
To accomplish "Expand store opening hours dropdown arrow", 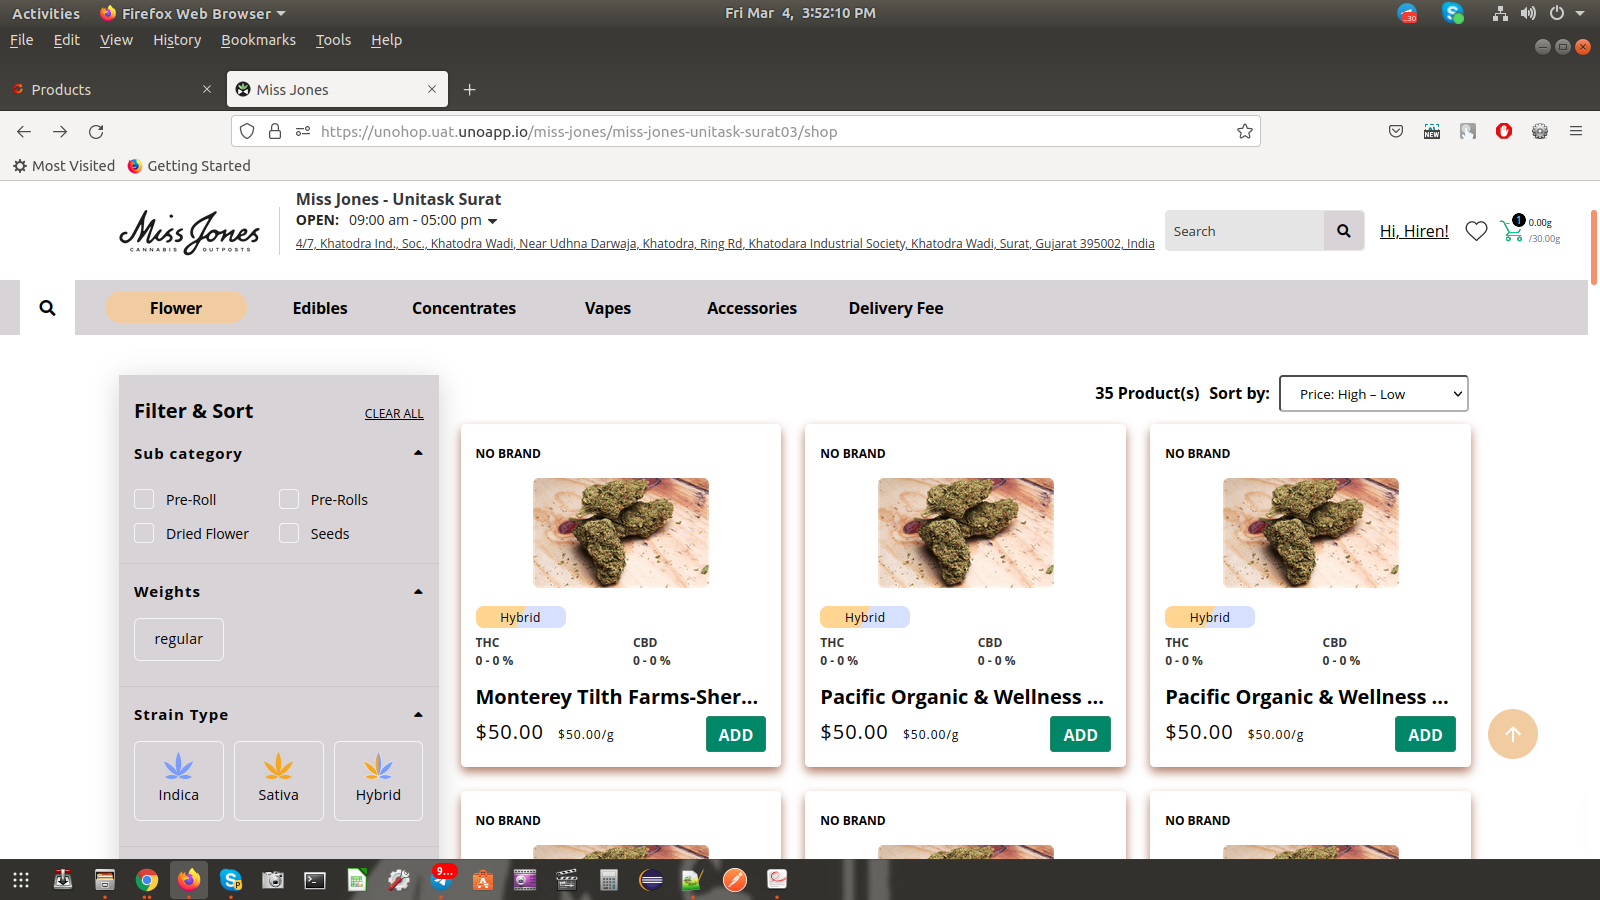I will [x=492, y=221].
